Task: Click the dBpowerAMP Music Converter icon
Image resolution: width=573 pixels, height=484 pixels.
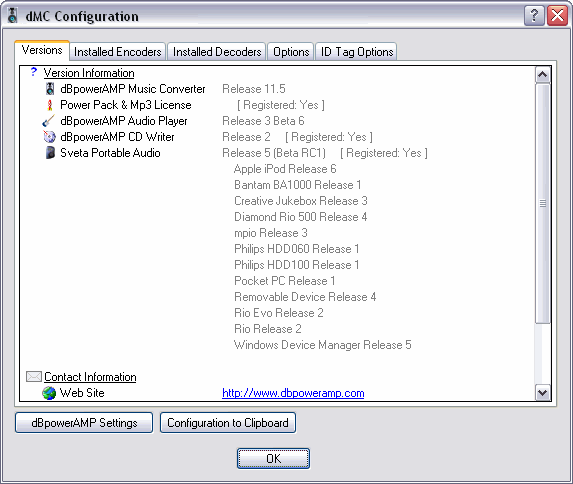Action: 50,89
